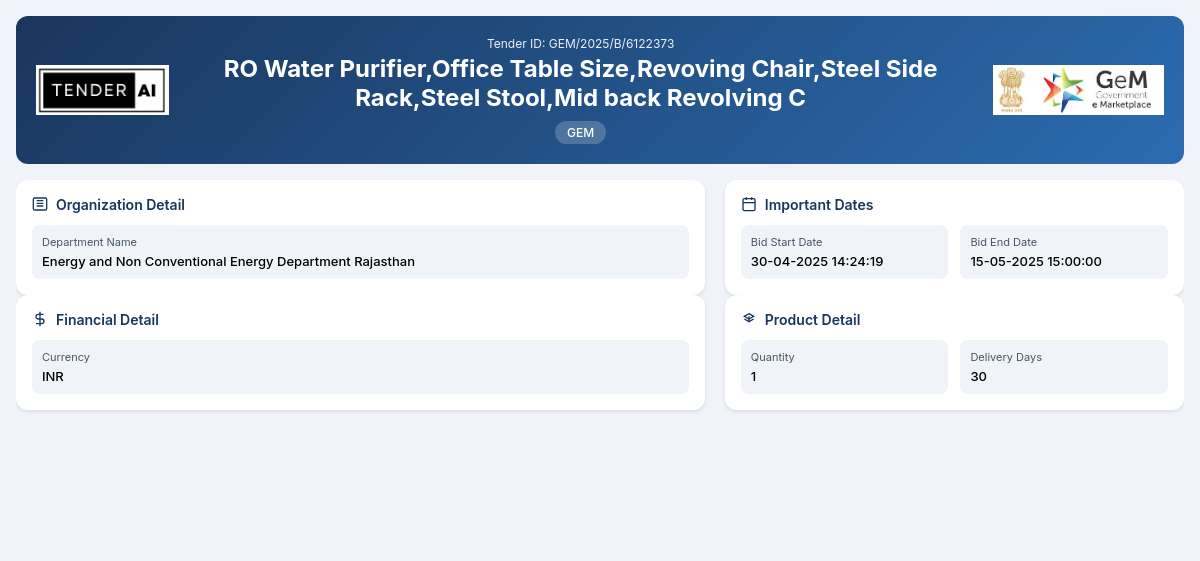Click the Organization Detail section heading
Screen dimensions: 1200x561
pyautogui.click(x=120, y=205)
